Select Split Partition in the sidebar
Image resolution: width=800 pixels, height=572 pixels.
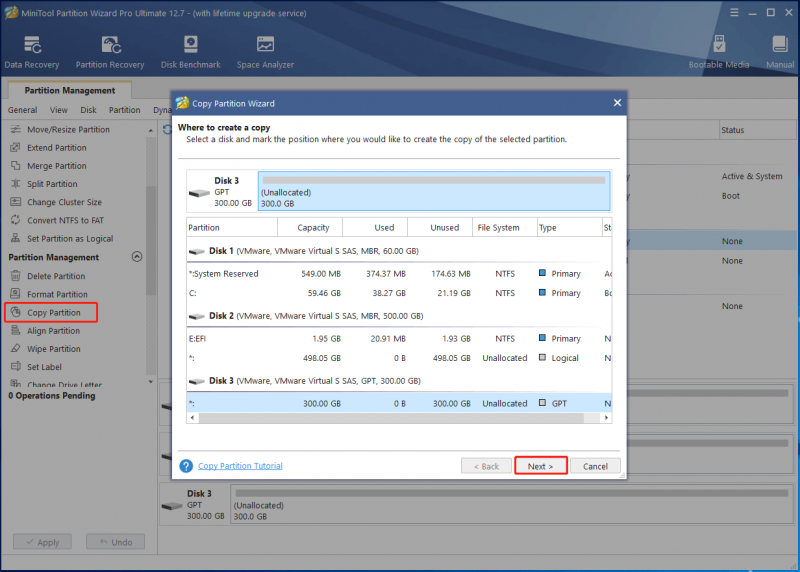(x=52, y=184)
